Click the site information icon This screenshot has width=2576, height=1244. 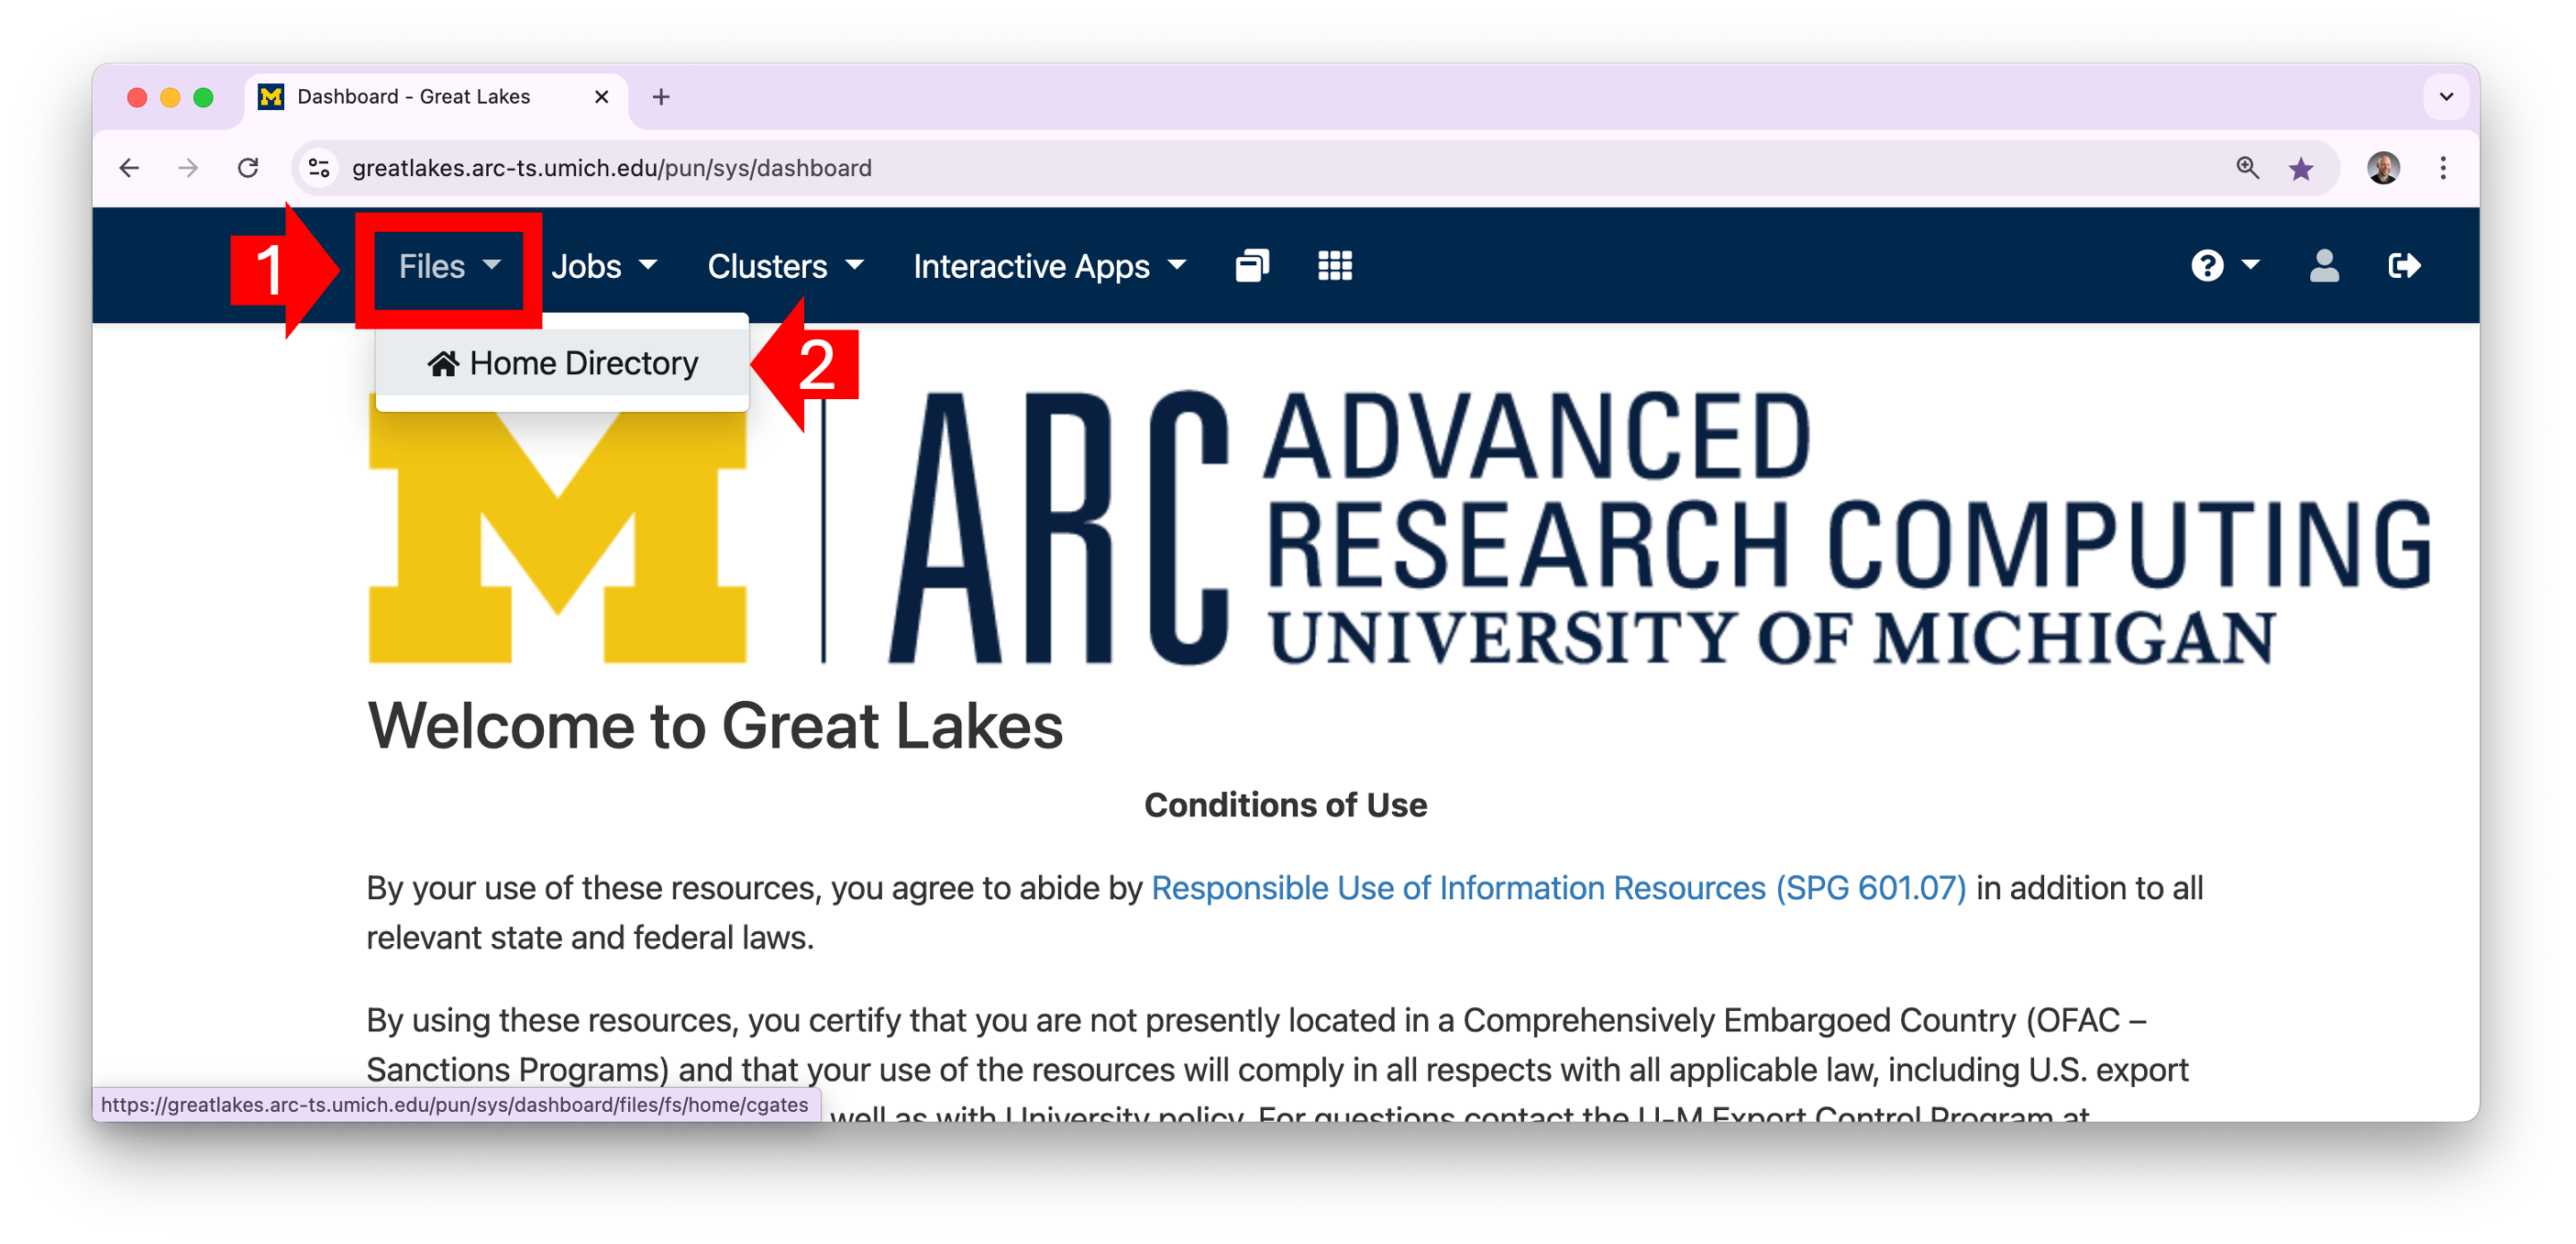[319, 168]
